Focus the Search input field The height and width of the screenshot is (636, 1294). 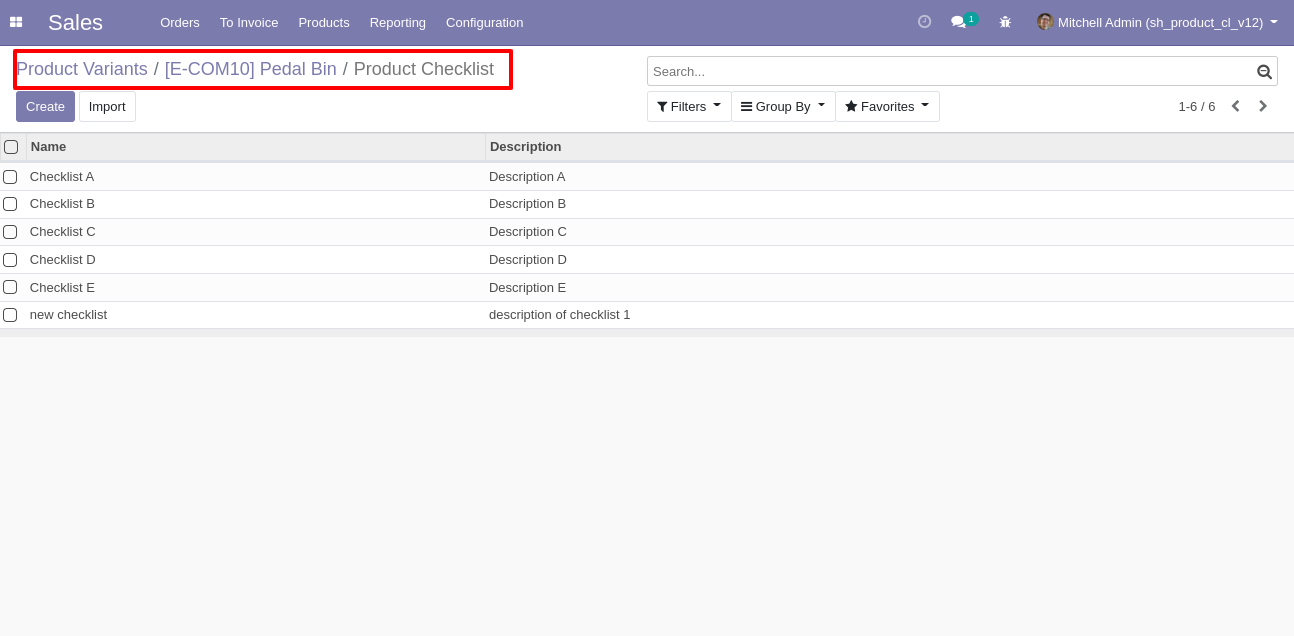952,71
